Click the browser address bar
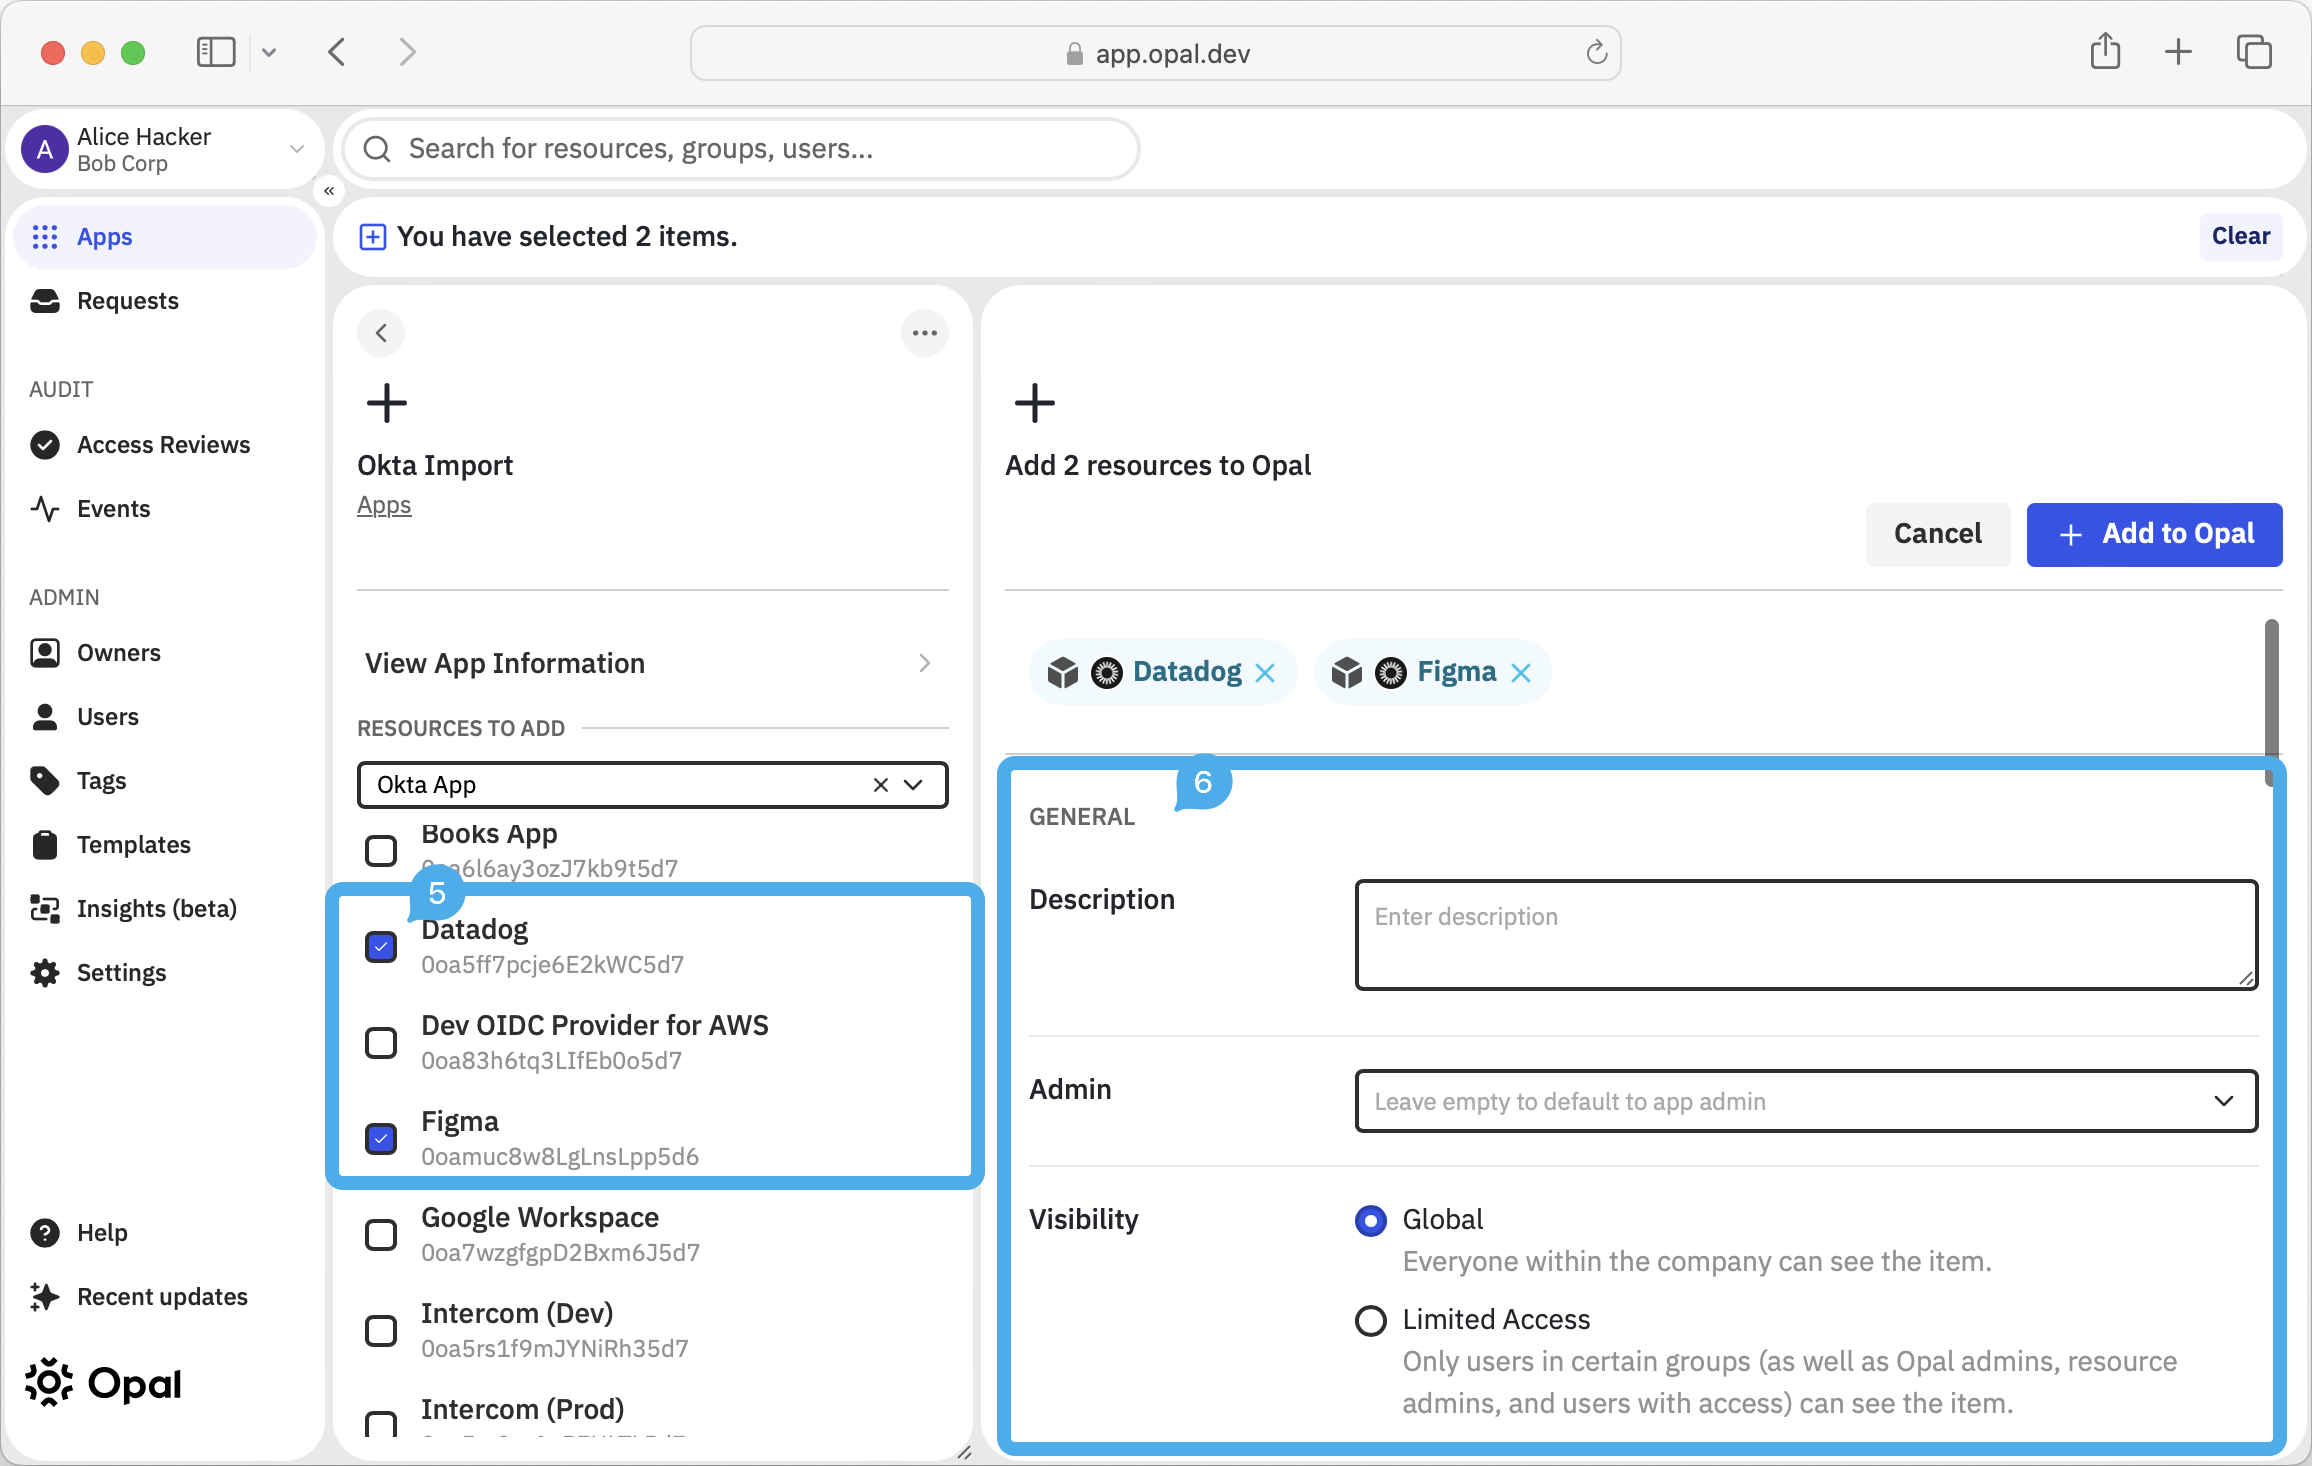 (1155, 53)
